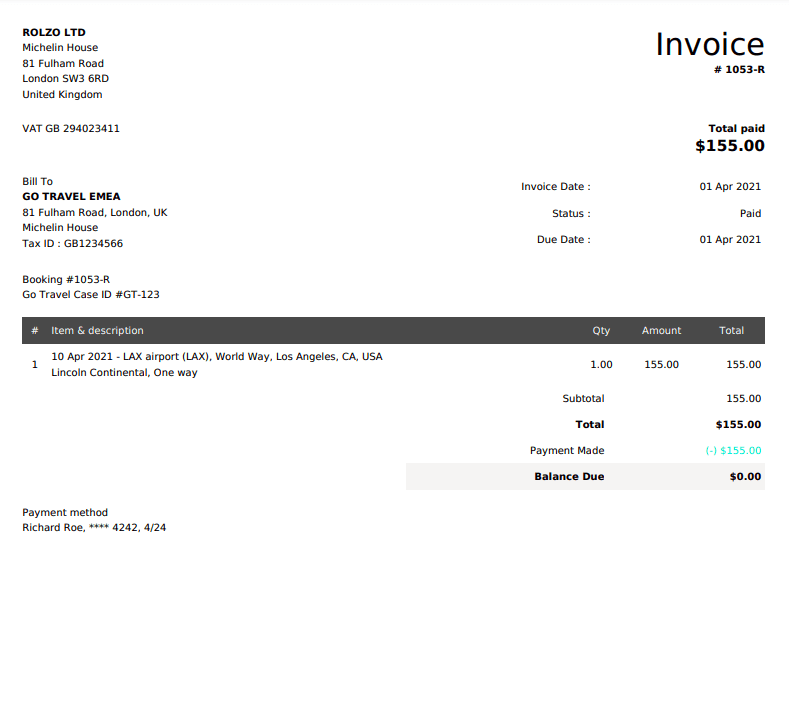Click the invoice number # 1053-R
Image resolution: width=789 pixels, height=727 pixels.
(x=739, y=69)
